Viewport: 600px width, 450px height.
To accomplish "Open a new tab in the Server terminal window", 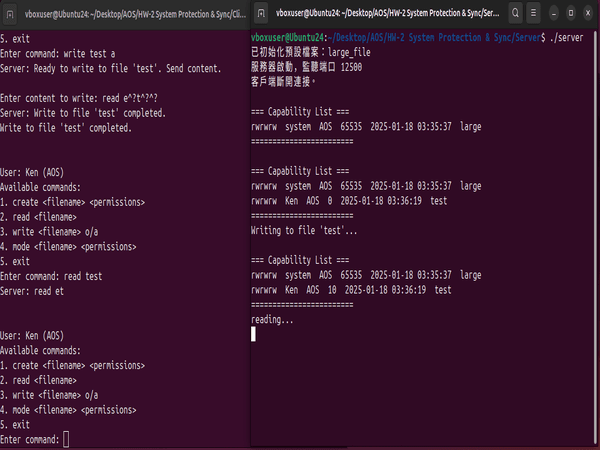I will [x=261, y=13].
